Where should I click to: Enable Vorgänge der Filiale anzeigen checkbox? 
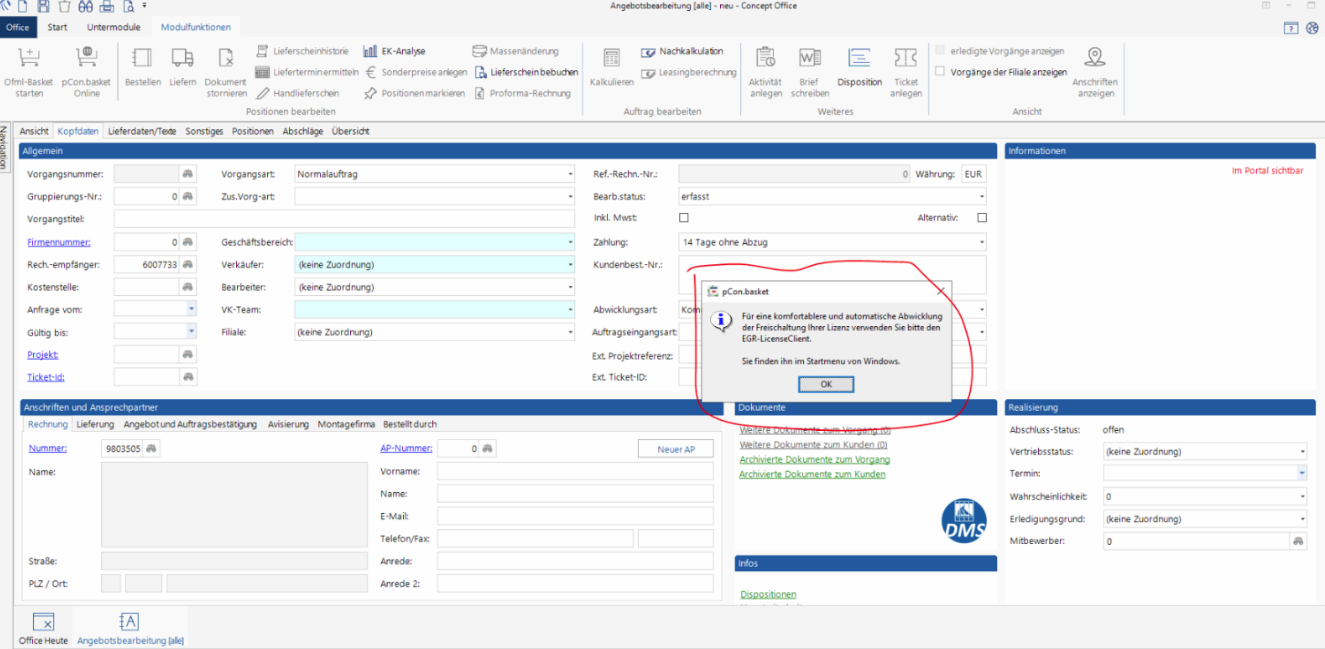pyautogui.click(x=940, y=72)
